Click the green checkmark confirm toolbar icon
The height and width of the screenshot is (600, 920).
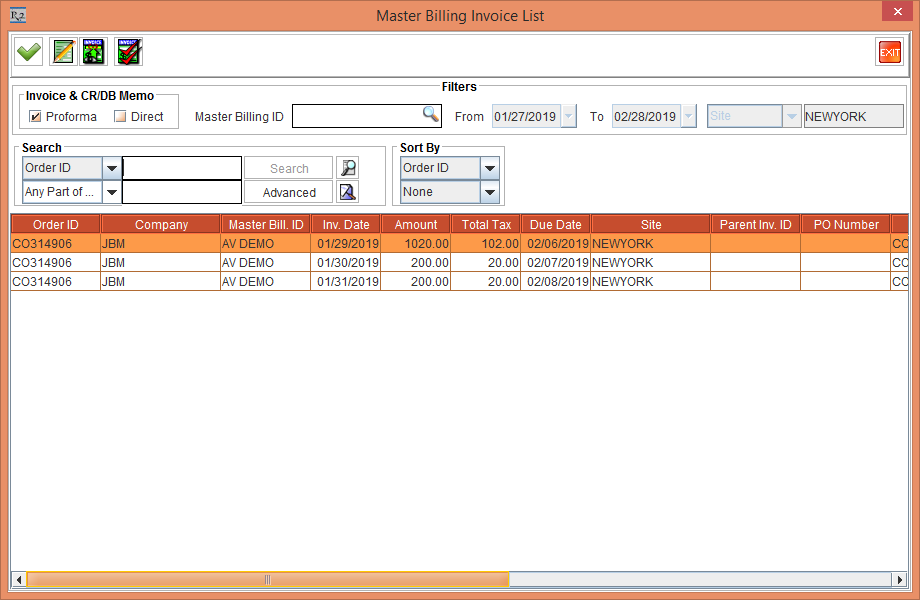(27, 51)
